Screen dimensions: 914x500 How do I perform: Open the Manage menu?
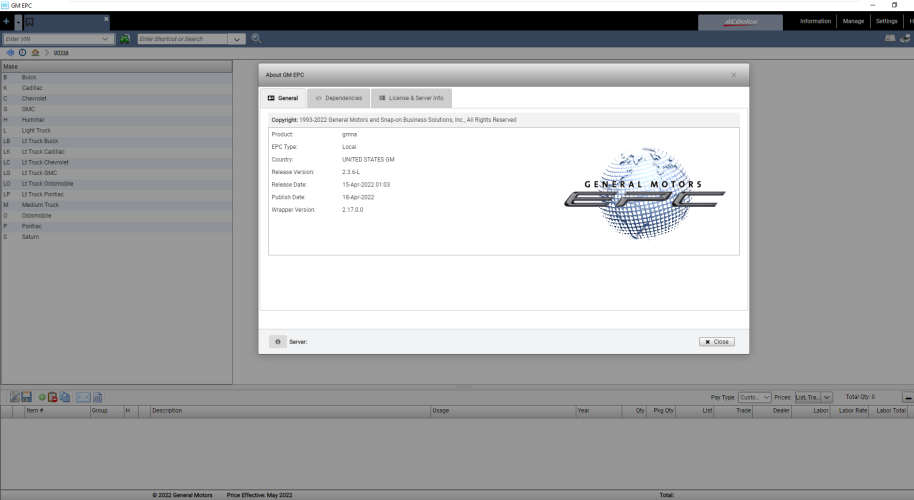click(853, 21)
